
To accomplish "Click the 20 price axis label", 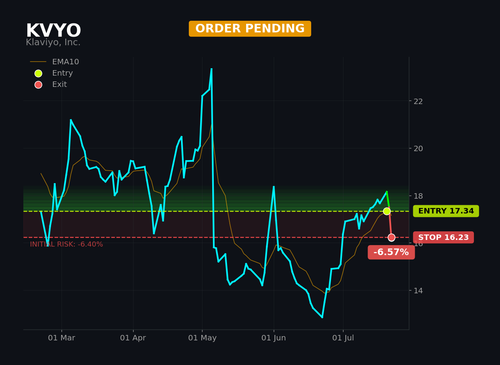I will click(418, 149).
